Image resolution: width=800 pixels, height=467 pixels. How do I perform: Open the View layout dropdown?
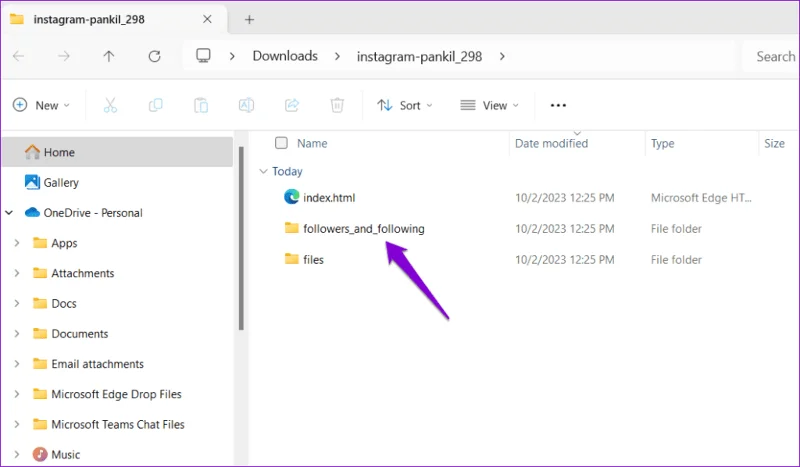(x=489, y=105)
